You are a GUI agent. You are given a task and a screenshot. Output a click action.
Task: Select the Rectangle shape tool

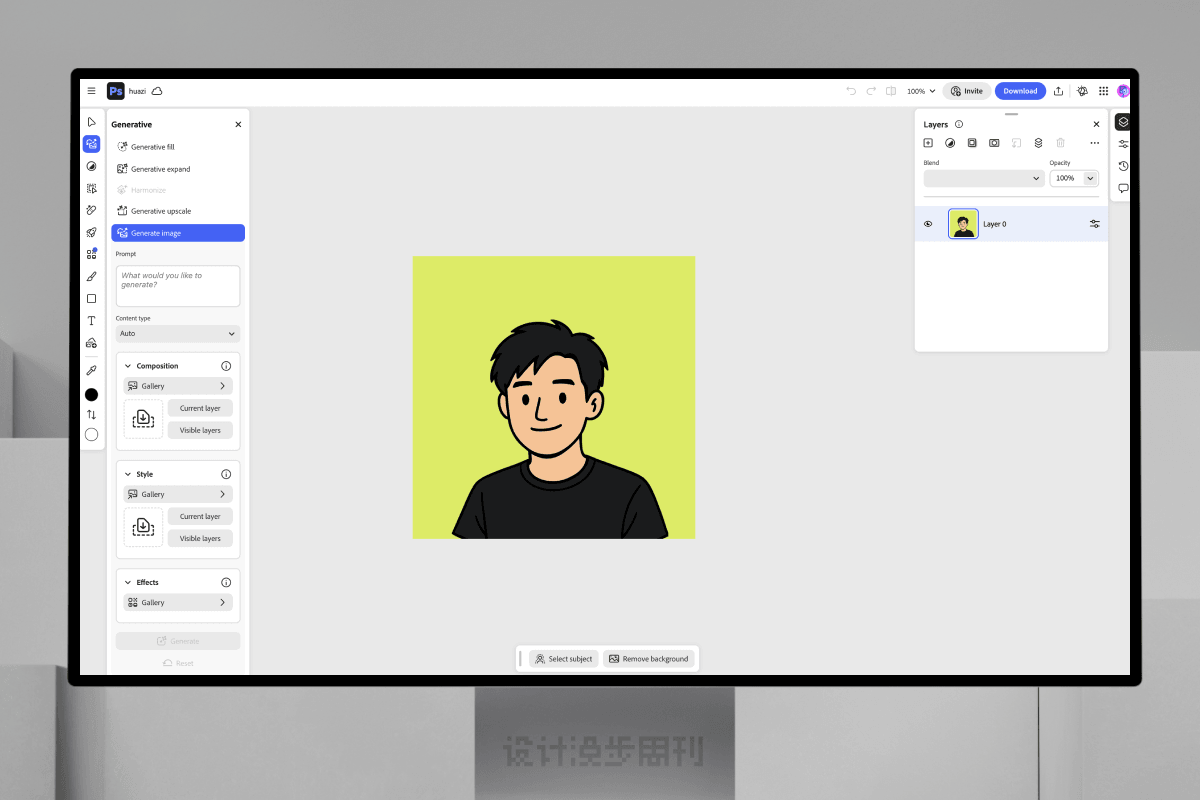[92, 299]
